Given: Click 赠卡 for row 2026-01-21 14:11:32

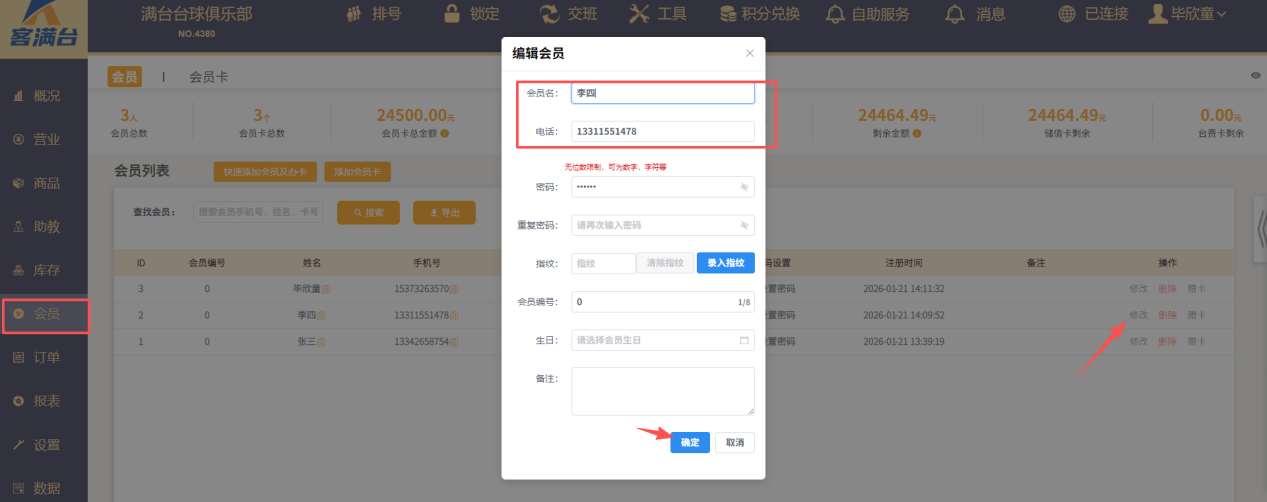Looking at the screenshot, I should coord(1196,289).
